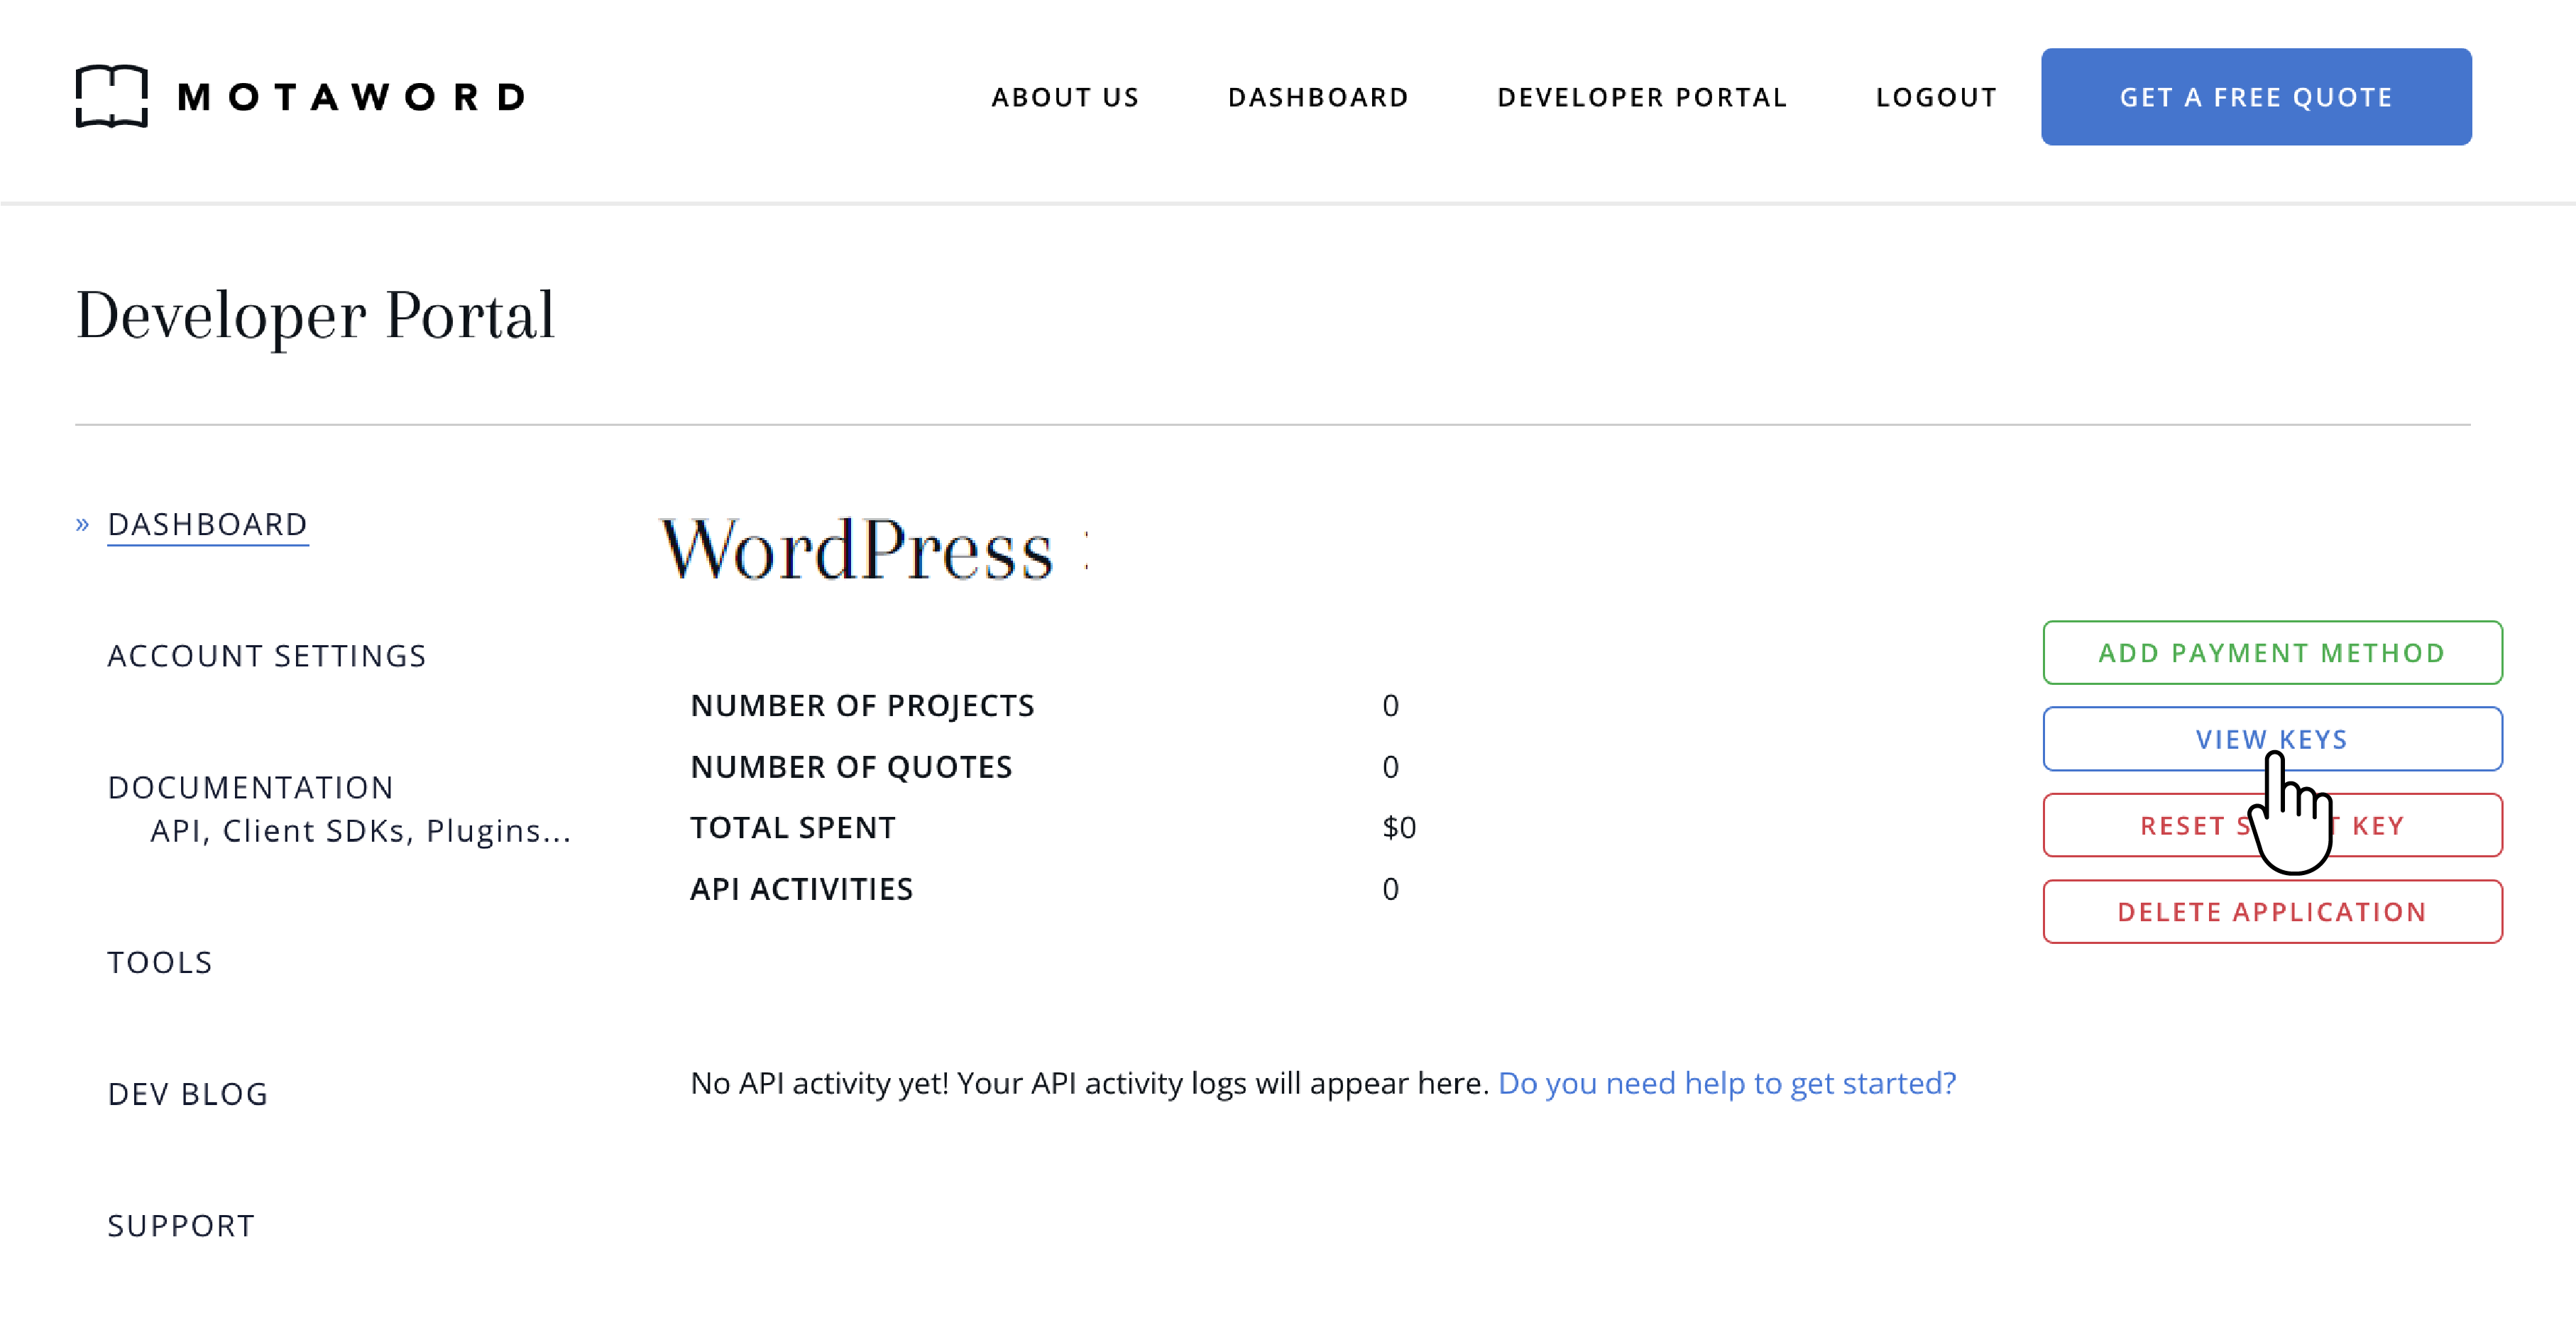Open Developer Portal from header navigation

(1642, 97)
